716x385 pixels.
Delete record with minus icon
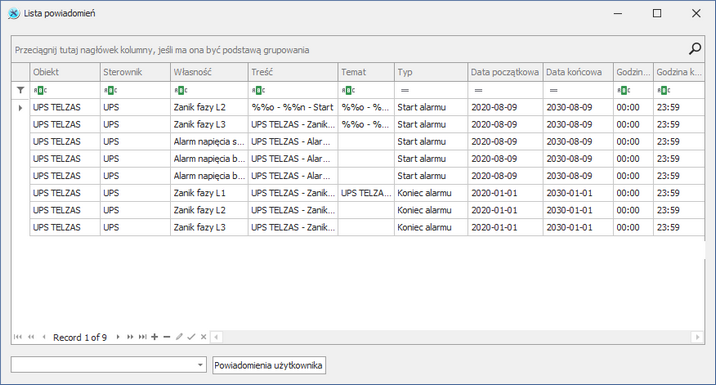coord(167,337)
